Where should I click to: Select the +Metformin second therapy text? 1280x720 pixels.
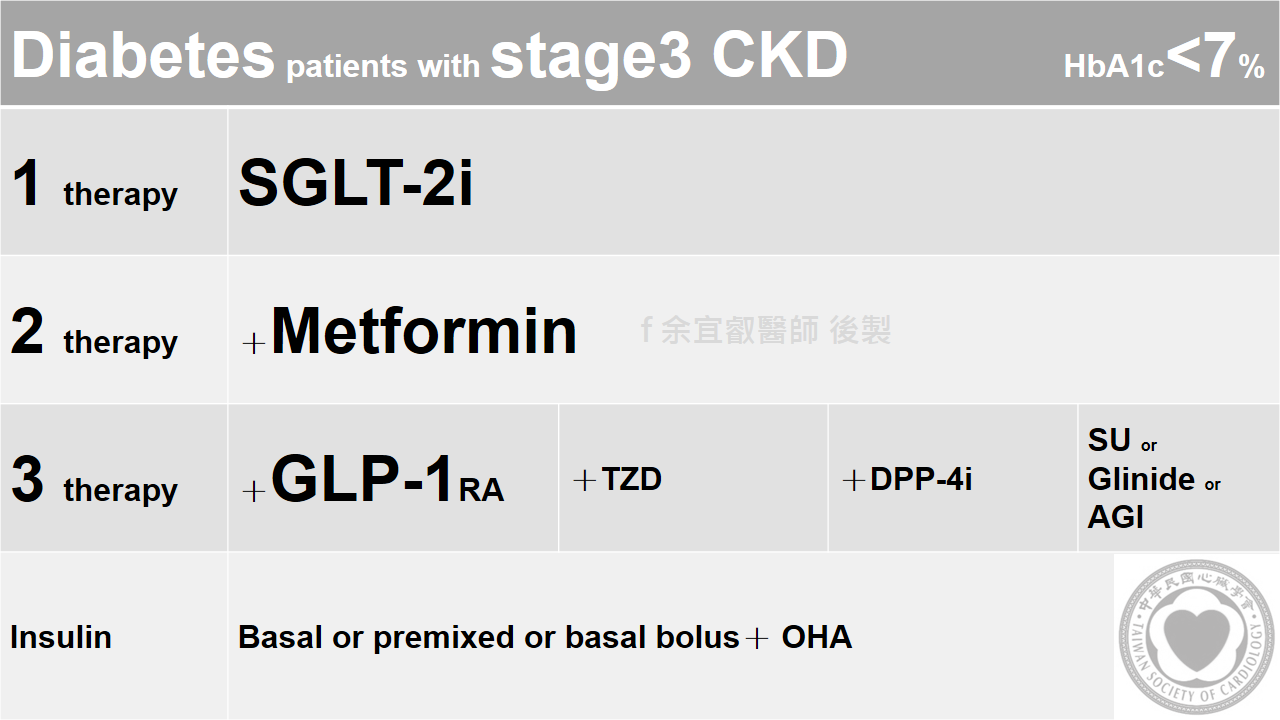point(423,331)
